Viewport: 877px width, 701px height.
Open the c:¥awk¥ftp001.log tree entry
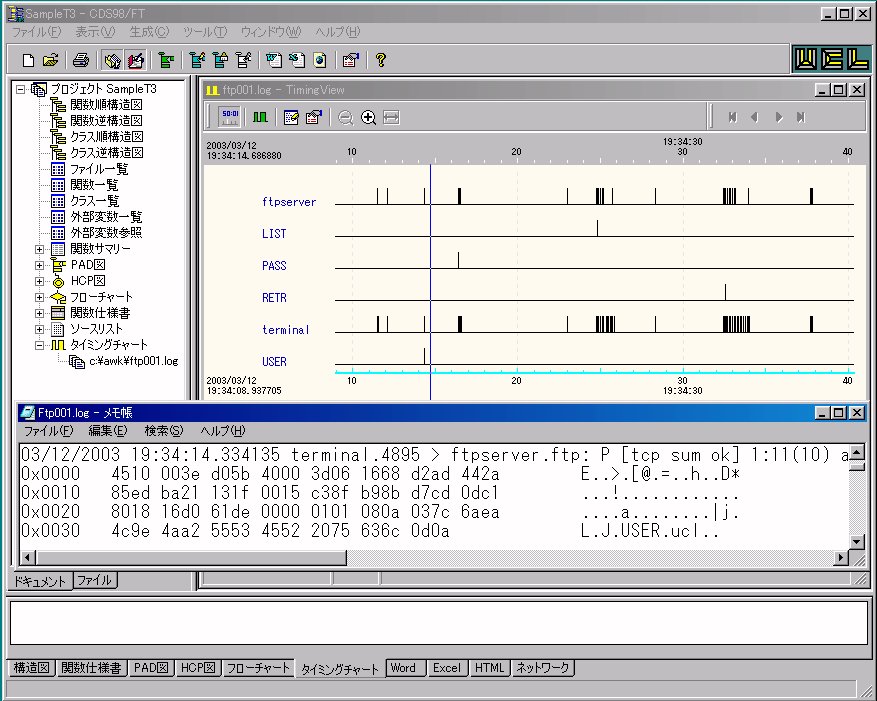(132, 361)
